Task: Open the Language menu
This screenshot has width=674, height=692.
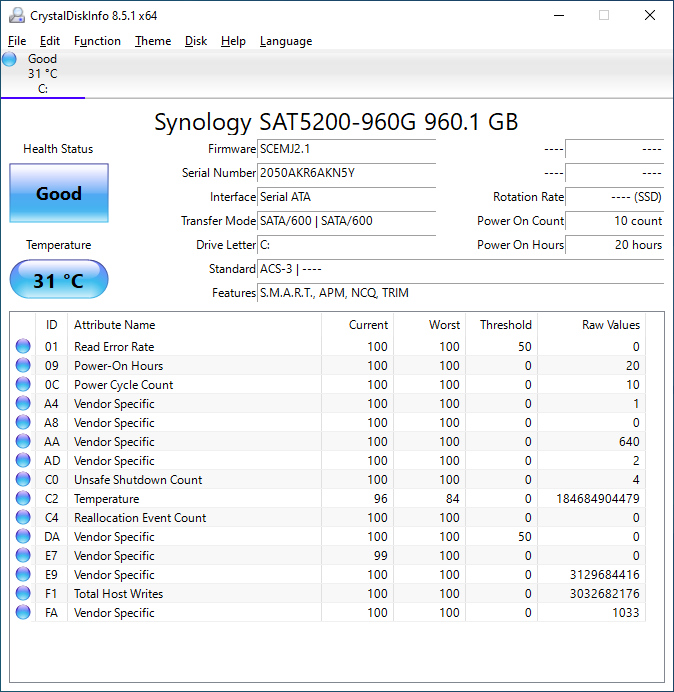Action: click(285, 41)
